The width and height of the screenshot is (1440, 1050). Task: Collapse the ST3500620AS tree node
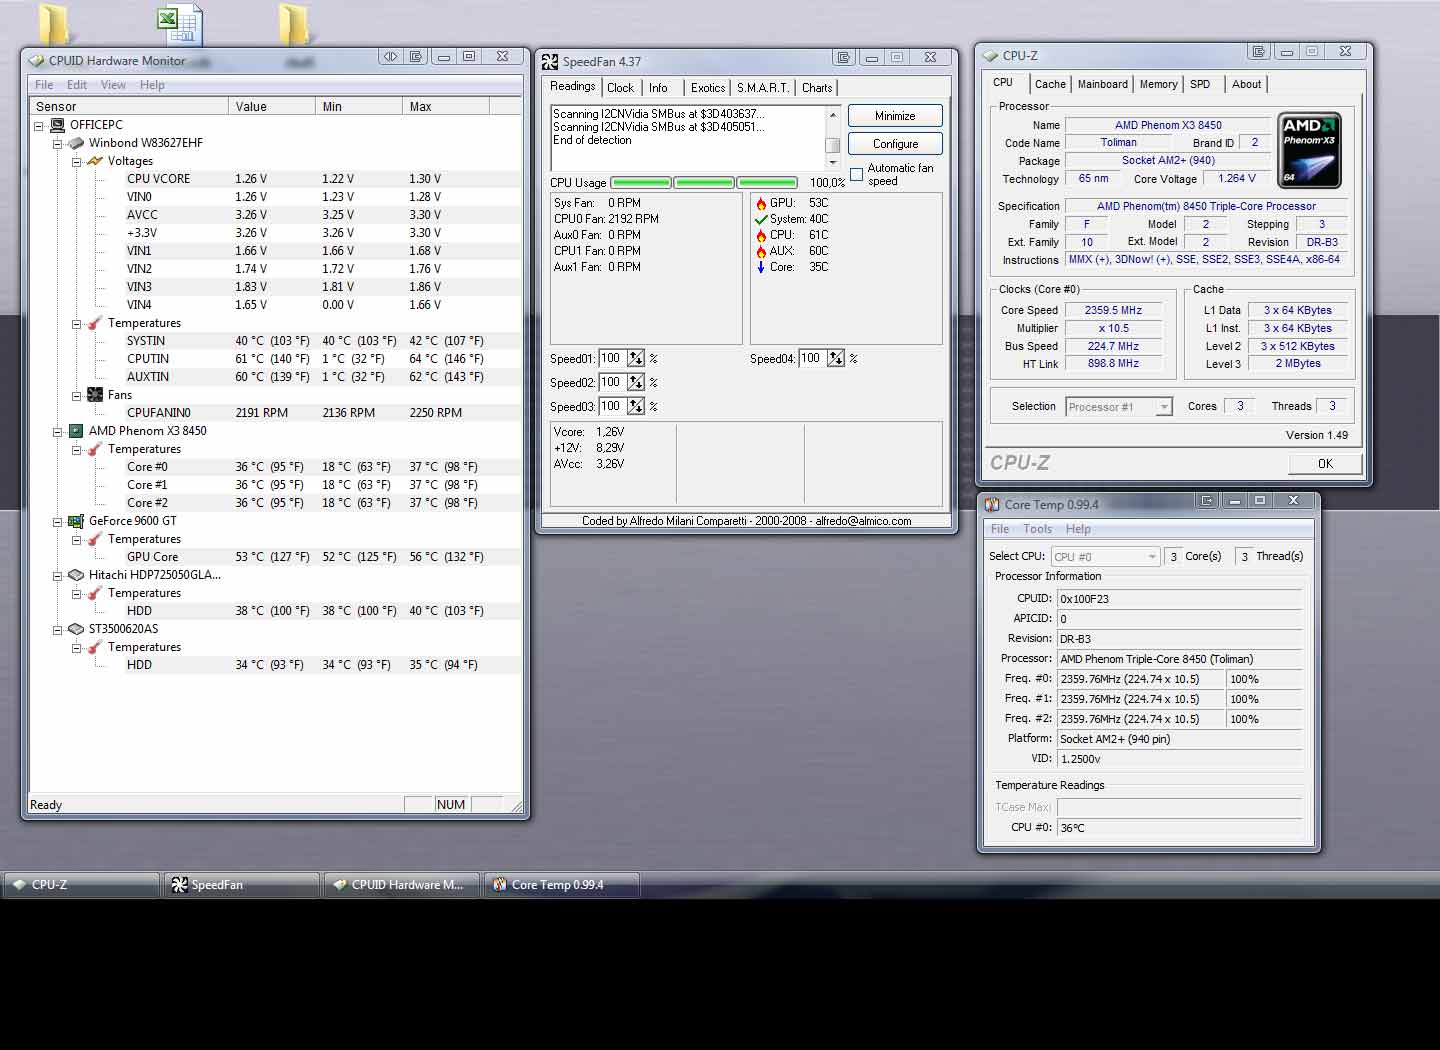tap(58, 630)
